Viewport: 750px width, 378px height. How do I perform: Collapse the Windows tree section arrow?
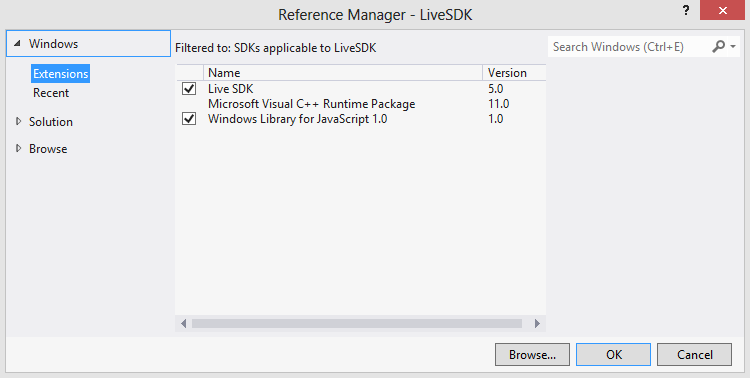tap(18, 44)
